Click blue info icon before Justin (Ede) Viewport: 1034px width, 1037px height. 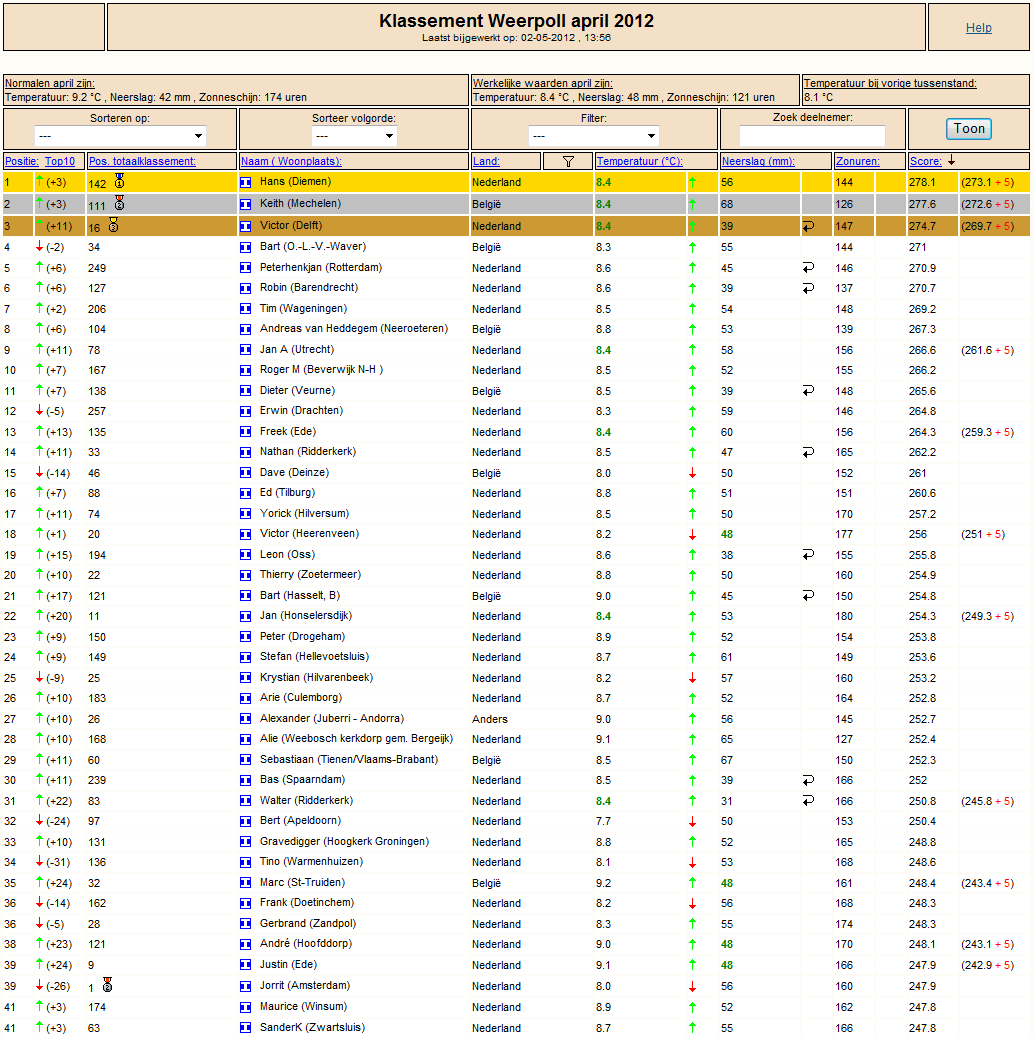pyautogui.click(x=245, y=965)
